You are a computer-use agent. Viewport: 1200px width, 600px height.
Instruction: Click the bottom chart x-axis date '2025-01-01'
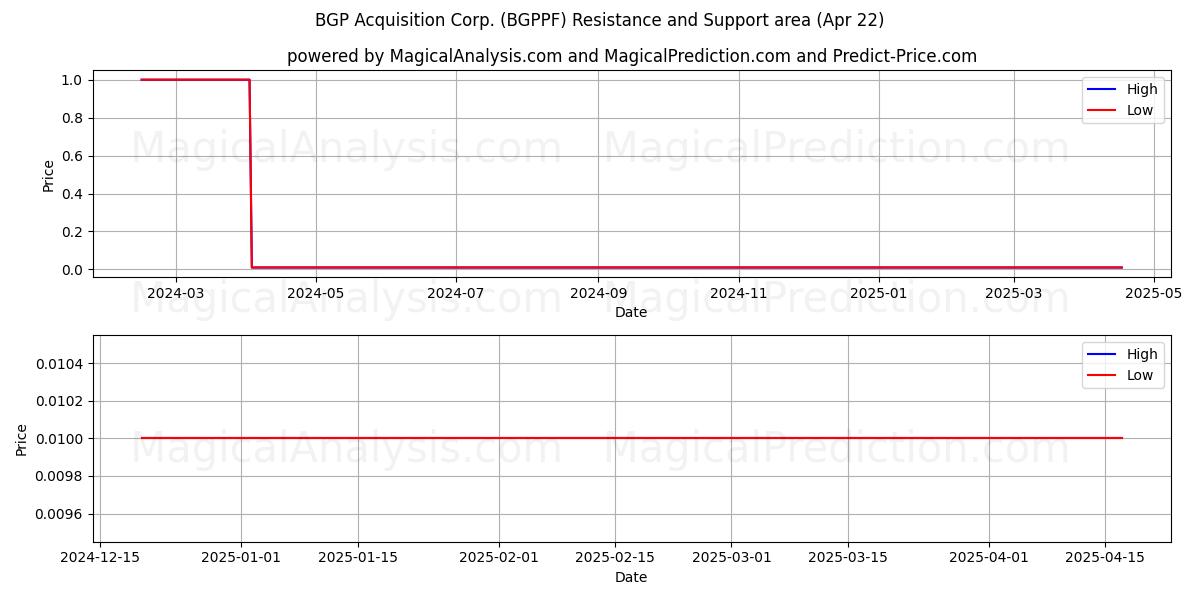pos(242,558)
